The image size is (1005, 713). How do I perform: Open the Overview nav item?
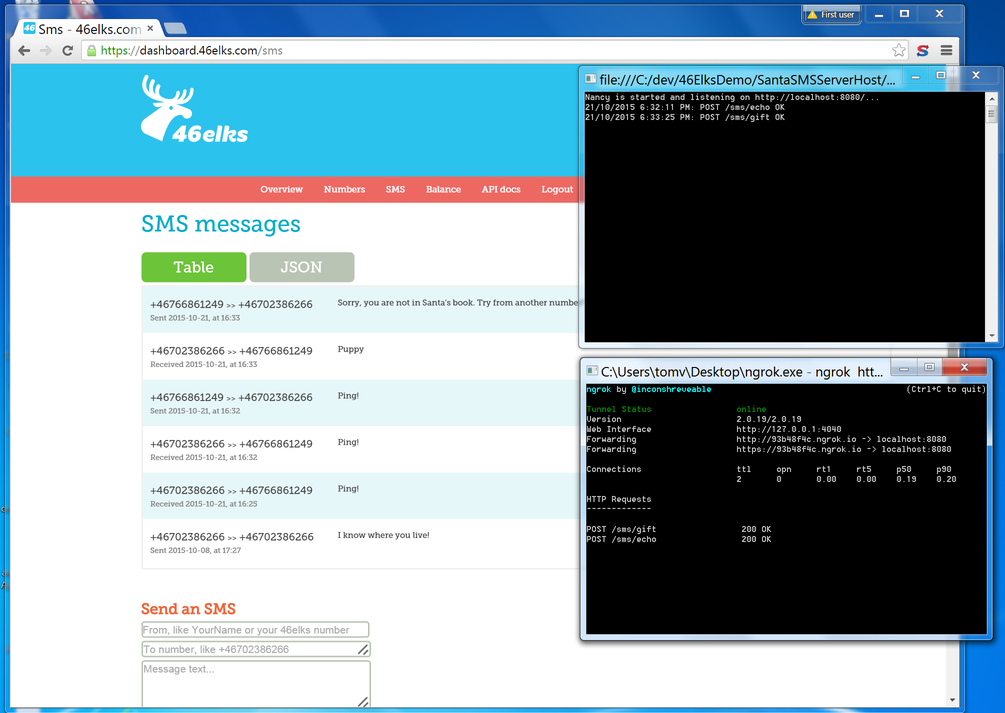(x=281, y=189)
